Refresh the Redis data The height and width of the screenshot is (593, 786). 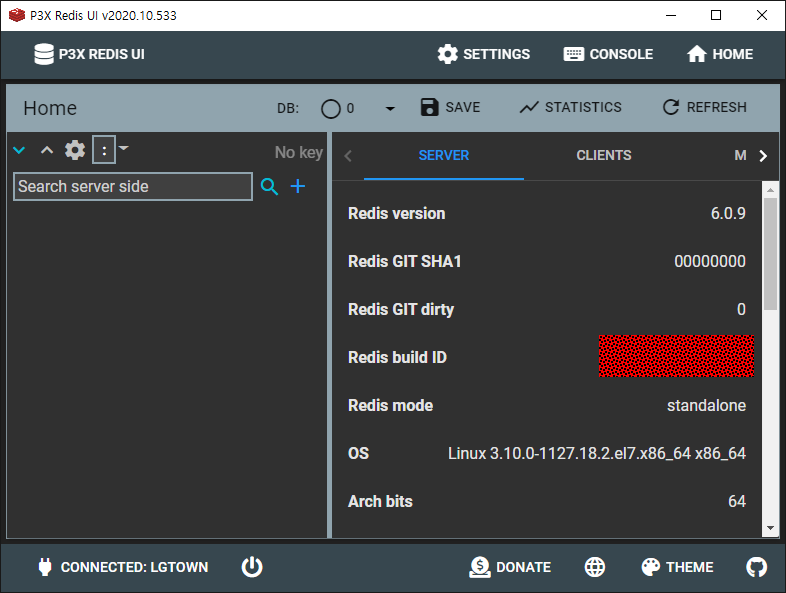pyautogui.click(x=704, y=107)
